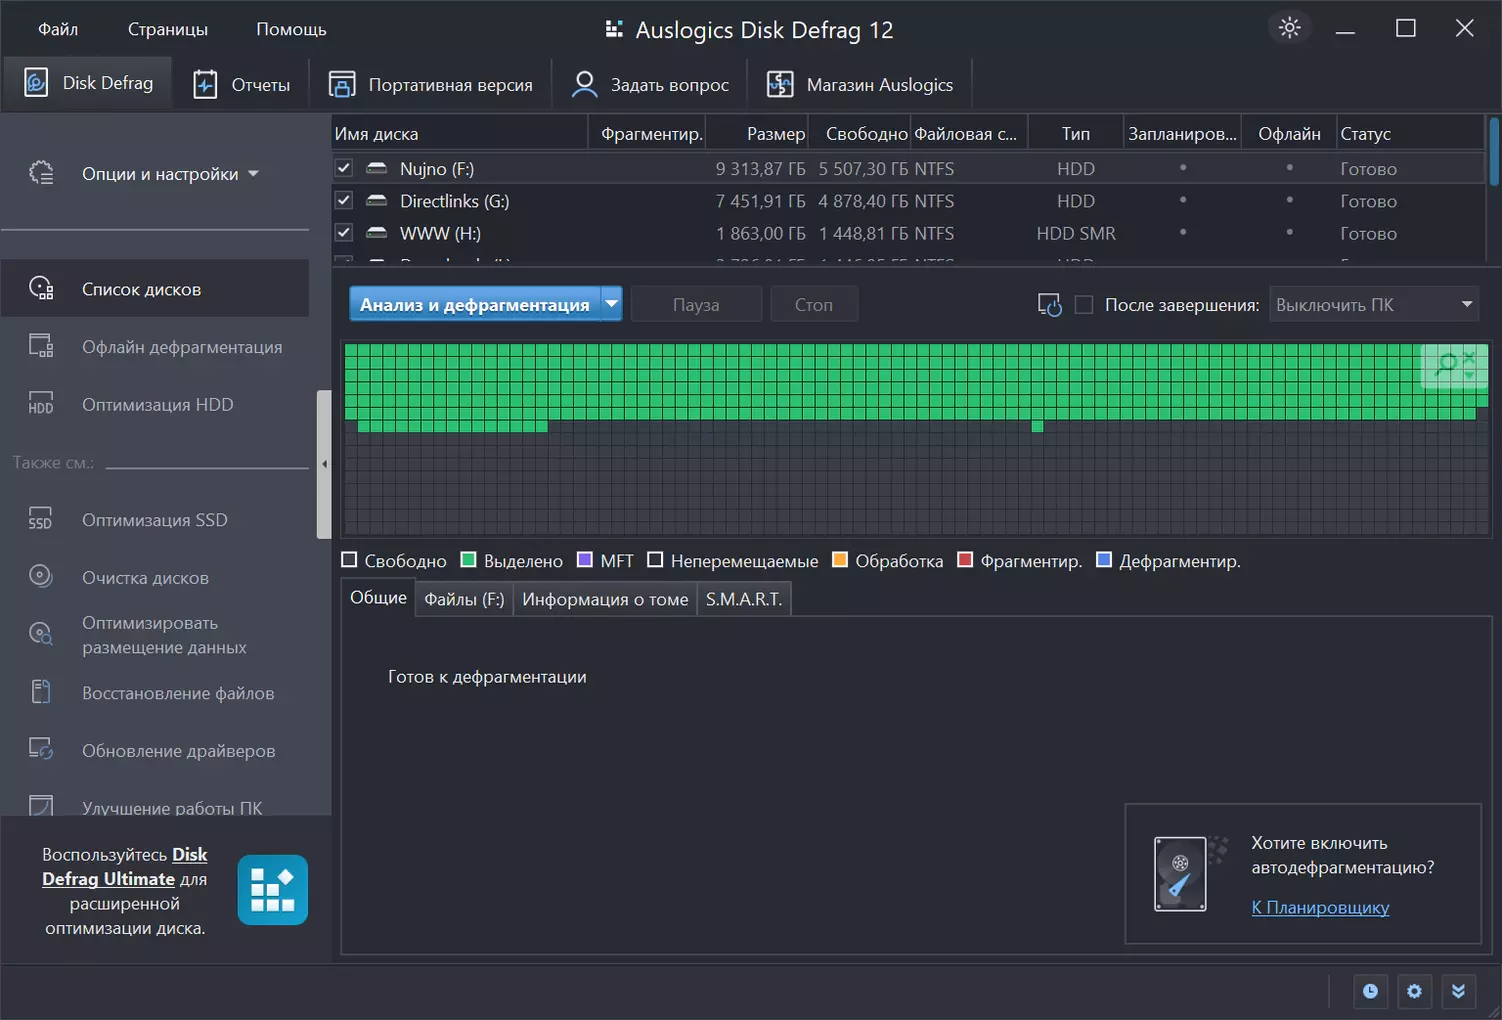Open the Офлайн дефрагментация sidebar icon

pyautogui.click(x=41, y=347)
